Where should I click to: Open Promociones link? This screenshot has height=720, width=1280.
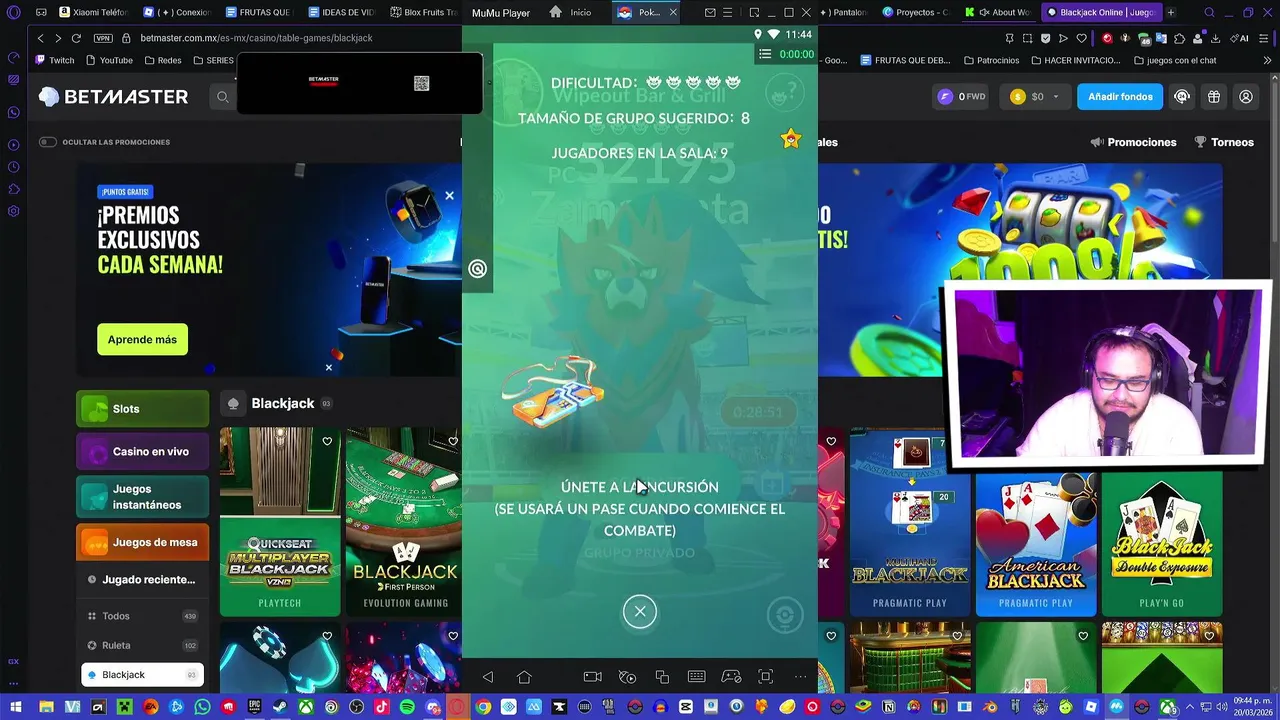pyautogui.click(x=1133, y=142)
